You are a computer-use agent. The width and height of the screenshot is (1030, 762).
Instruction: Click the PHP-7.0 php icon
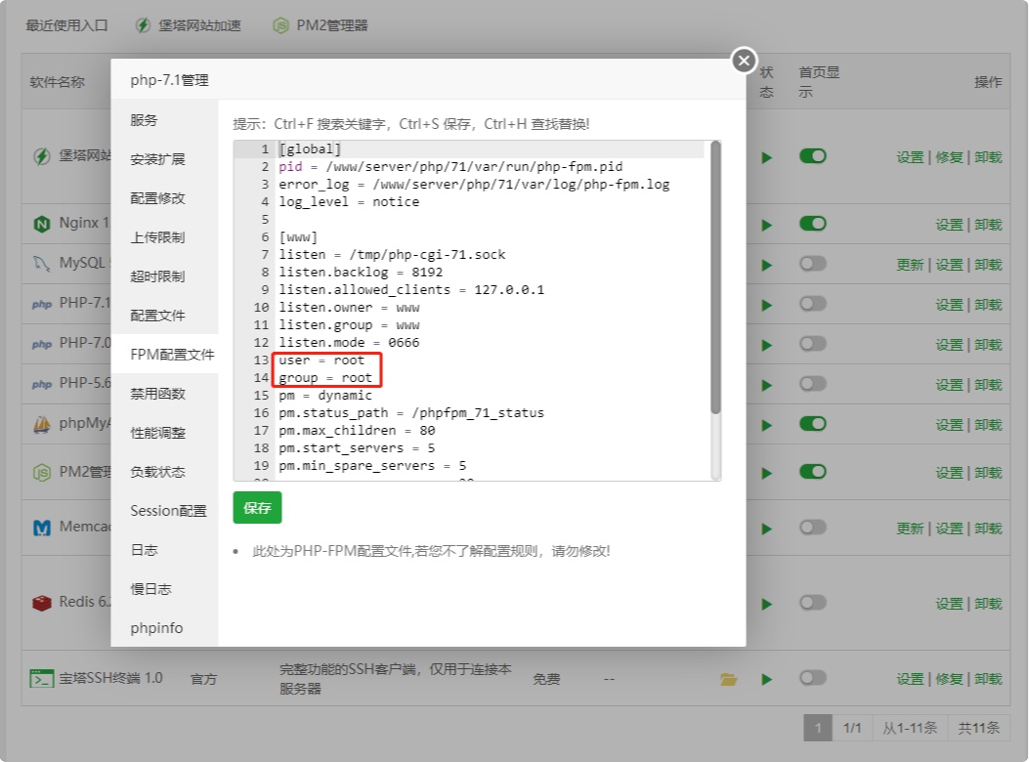[x=41, y=344]
